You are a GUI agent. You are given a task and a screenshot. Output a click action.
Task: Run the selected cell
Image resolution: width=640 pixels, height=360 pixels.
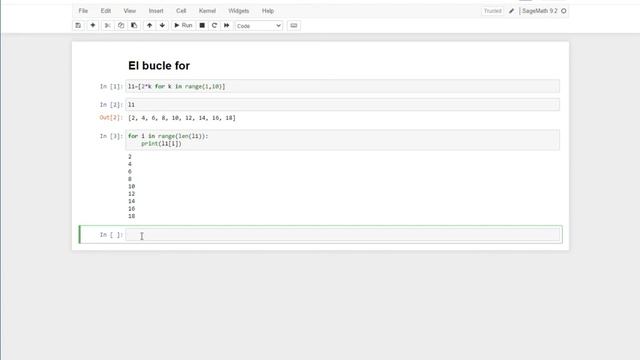pyautogui.click(x=183, y=25)
